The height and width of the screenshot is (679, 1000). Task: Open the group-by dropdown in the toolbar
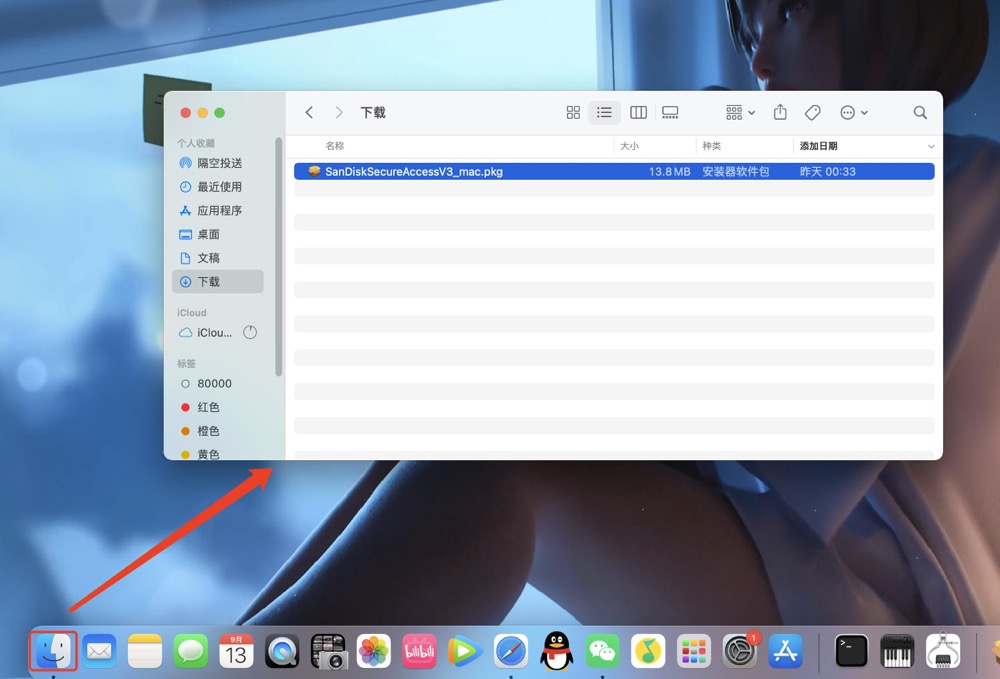coord(740,113)
